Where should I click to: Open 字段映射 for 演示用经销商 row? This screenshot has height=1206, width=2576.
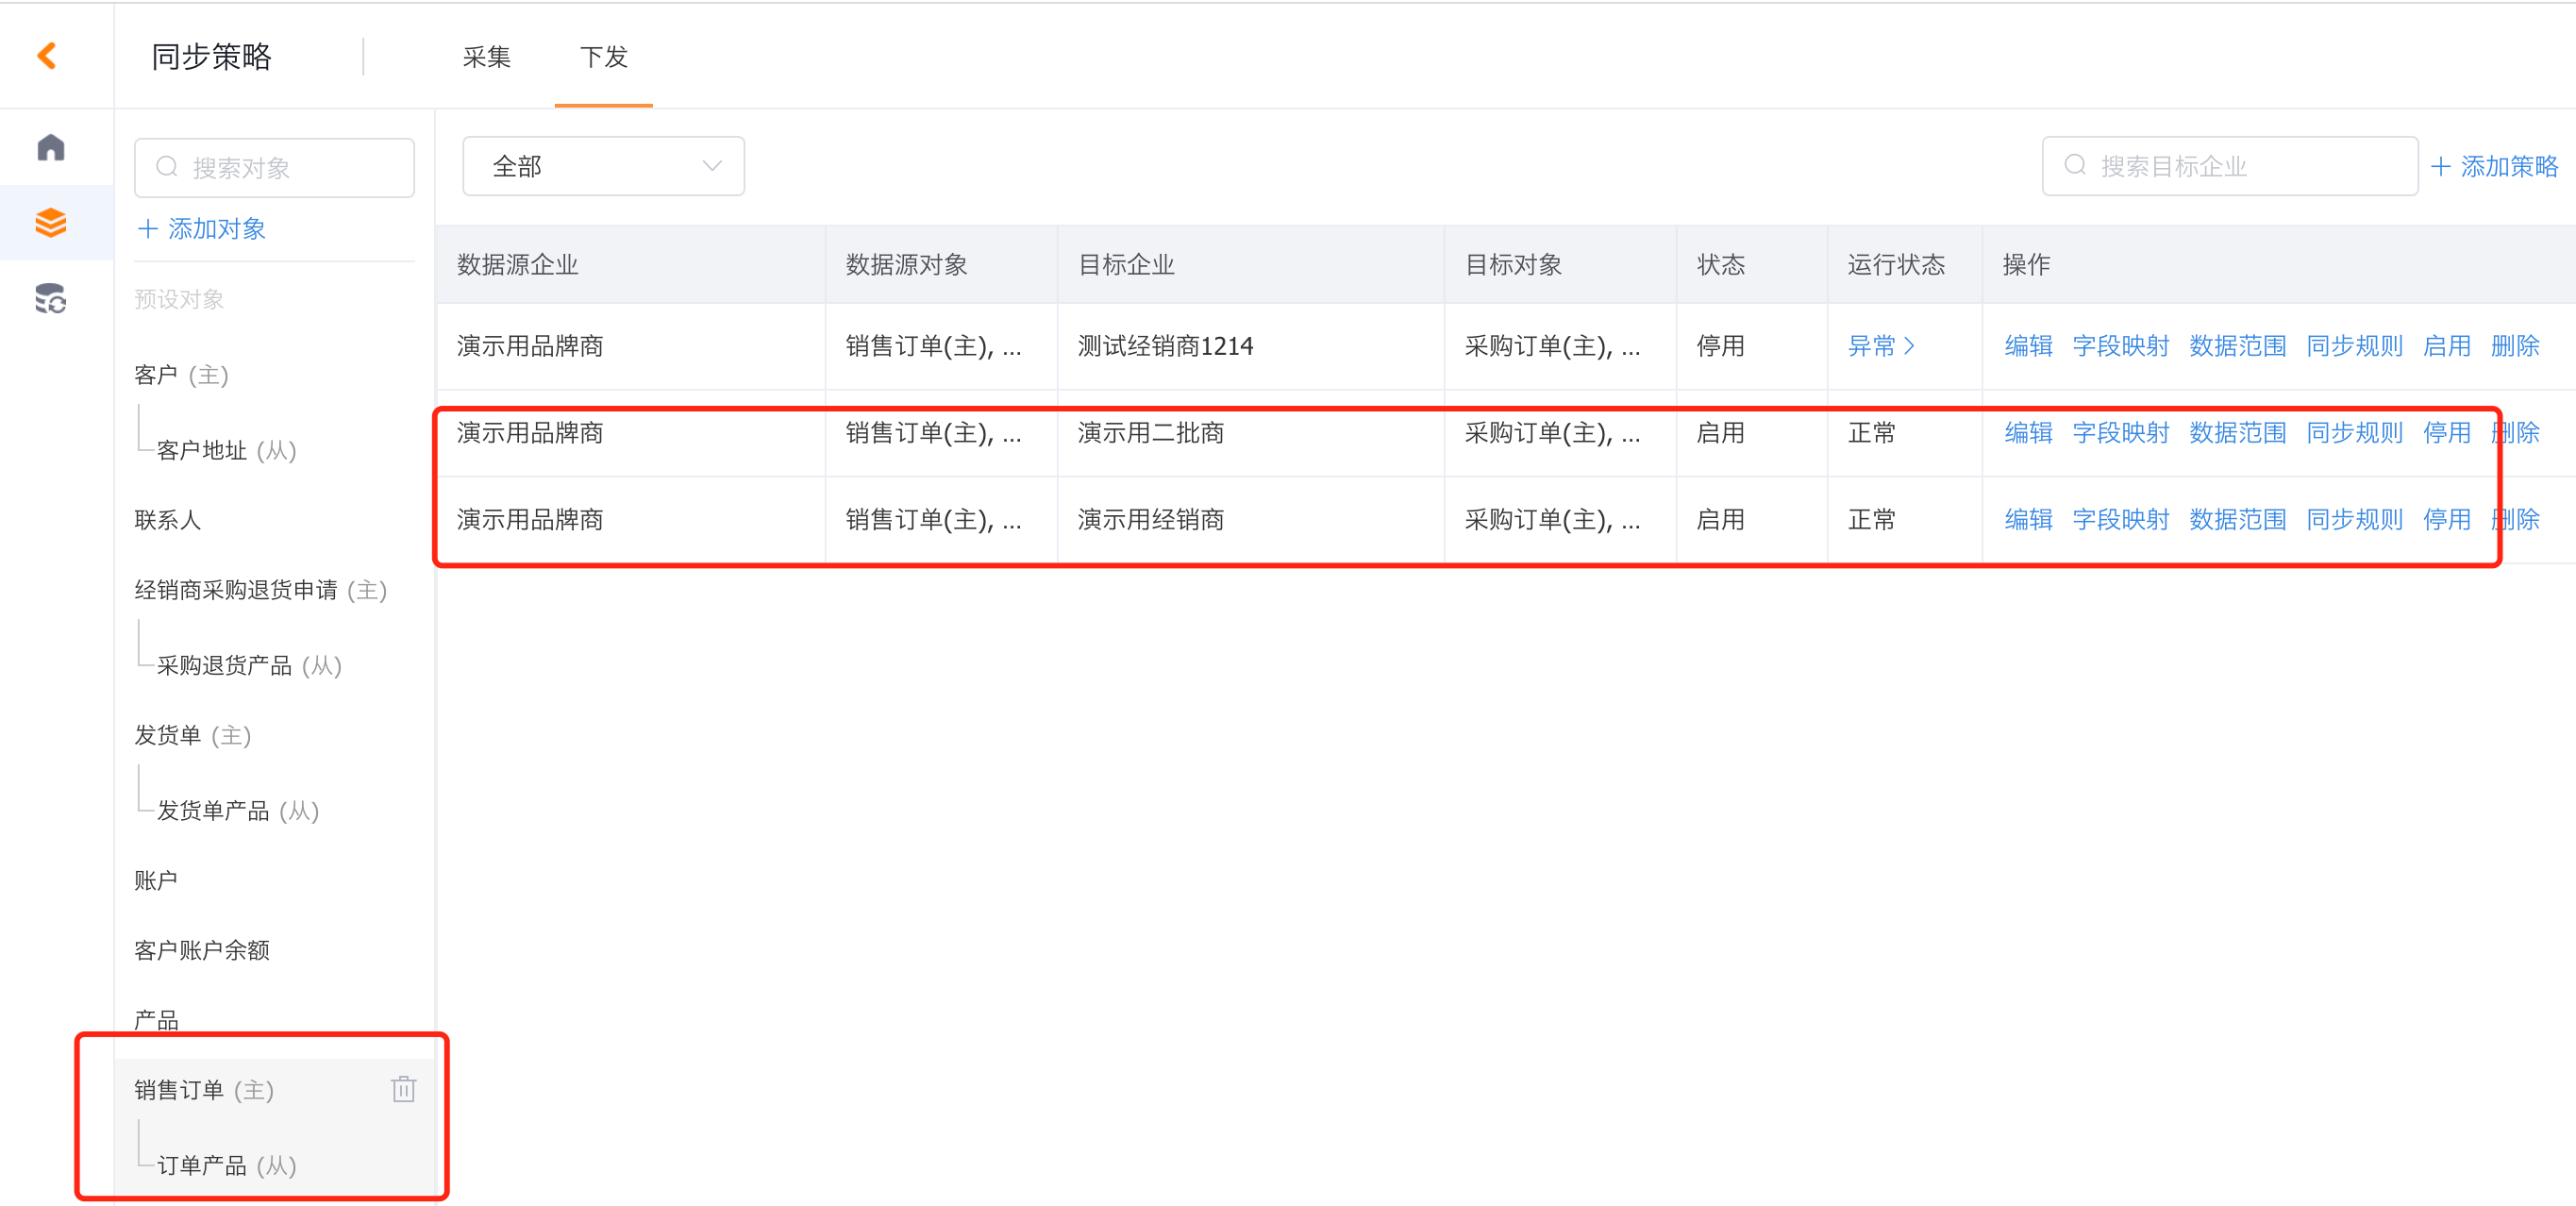click(x=2120, y=520)
